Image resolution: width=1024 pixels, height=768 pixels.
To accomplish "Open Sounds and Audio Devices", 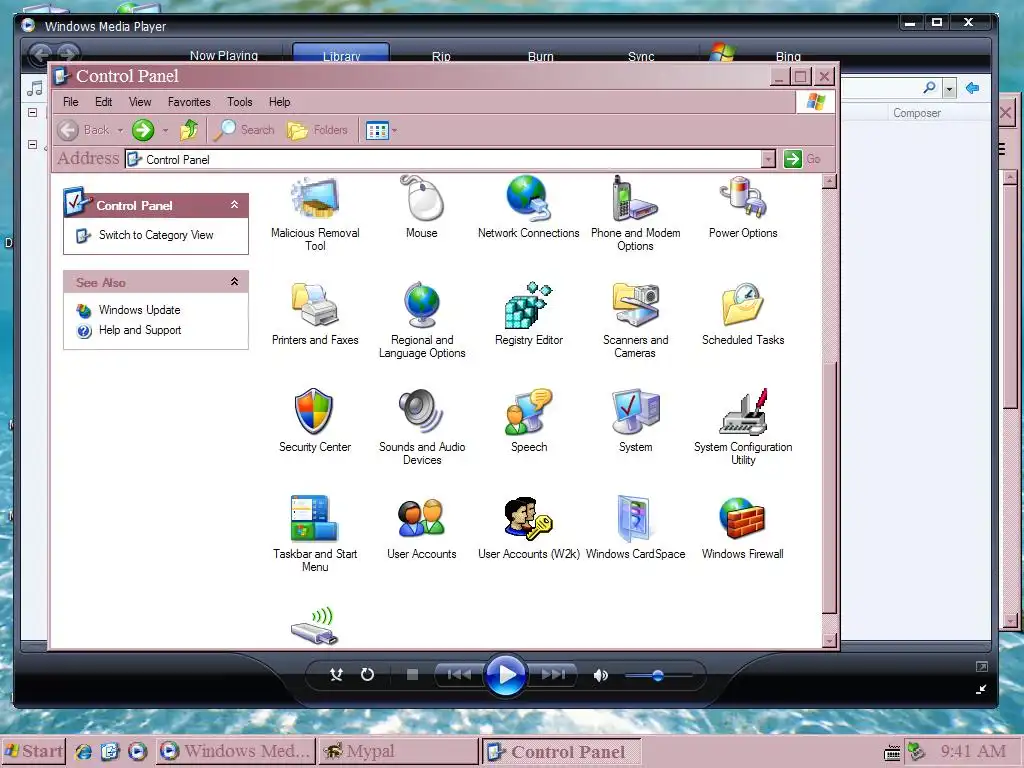I will [422, 427].
